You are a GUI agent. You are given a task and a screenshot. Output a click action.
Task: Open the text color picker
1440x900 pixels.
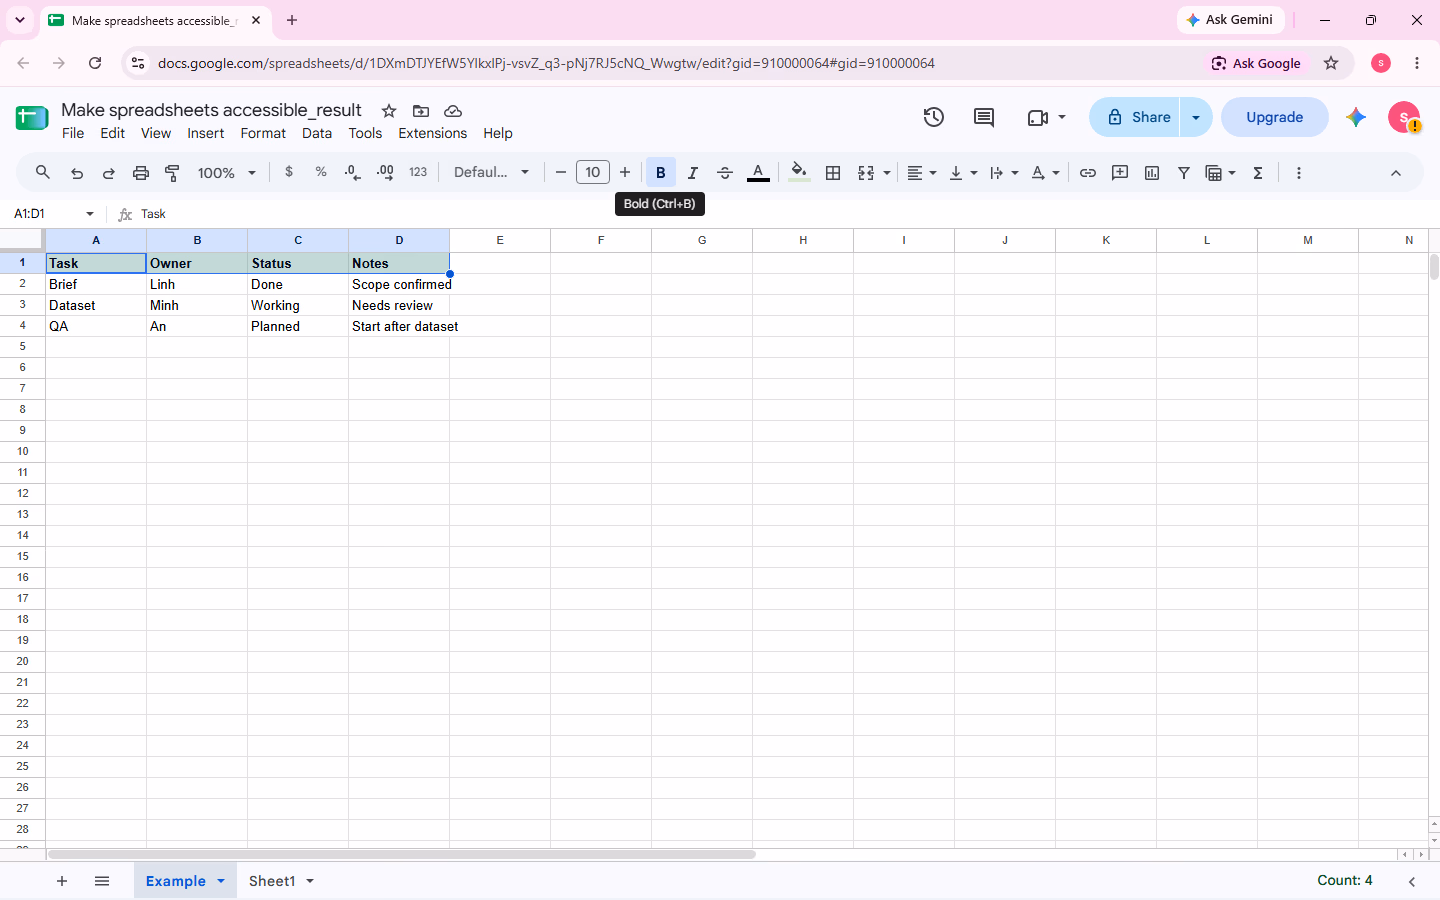point(759,173)
